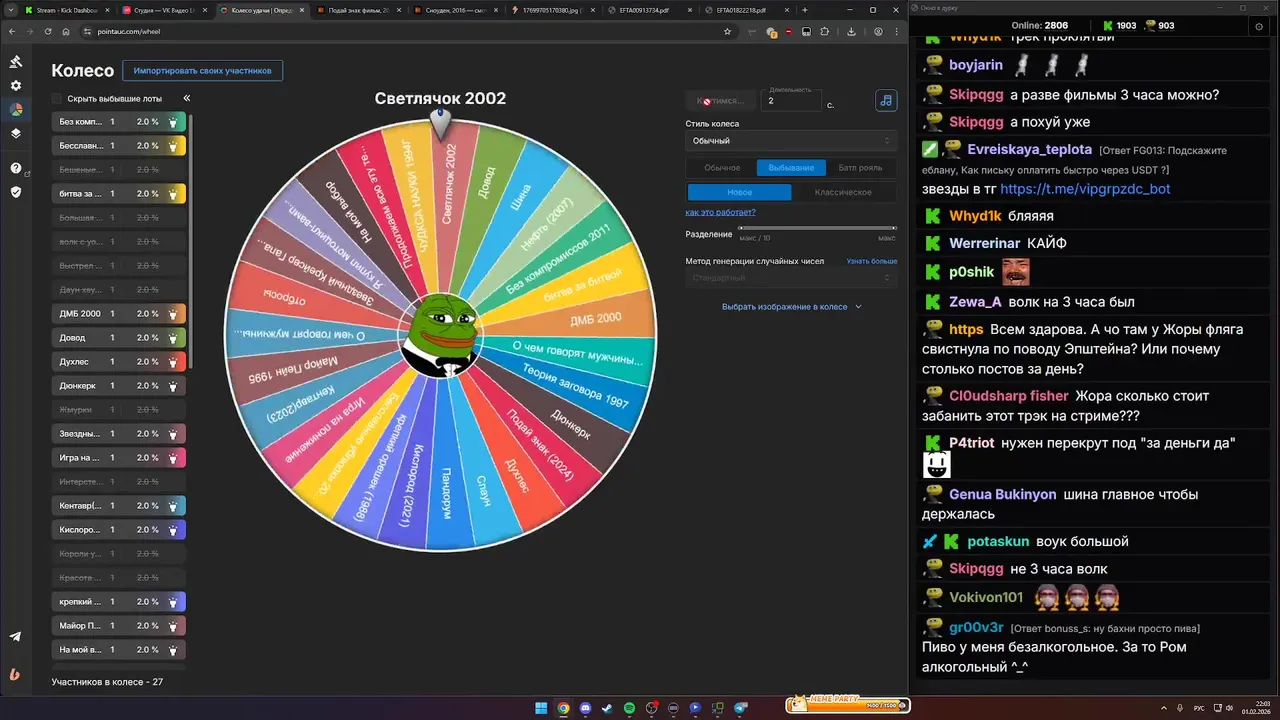This screenshot has width=1280, height=720.
Task: Click the light bulb icon for Бесславн... lot
Action: (173, 146)
